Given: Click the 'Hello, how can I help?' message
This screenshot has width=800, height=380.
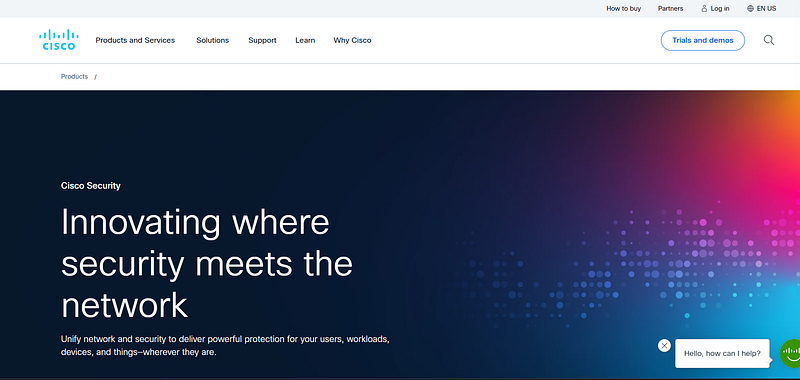Looking at the screenshot, I should pyautogui.click(x=722, y=353).
